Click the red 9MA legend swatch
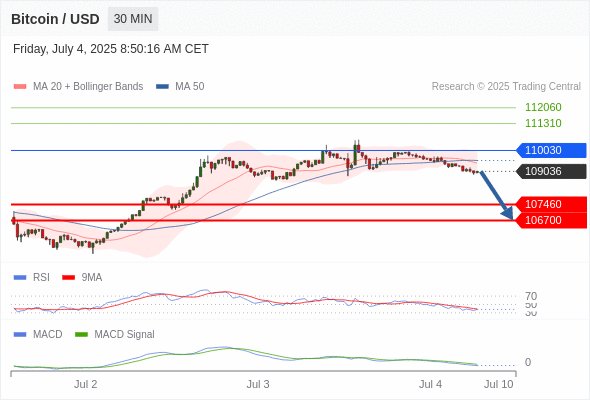Viewport: 590px width, 400px height. click(x=68, y=277)
